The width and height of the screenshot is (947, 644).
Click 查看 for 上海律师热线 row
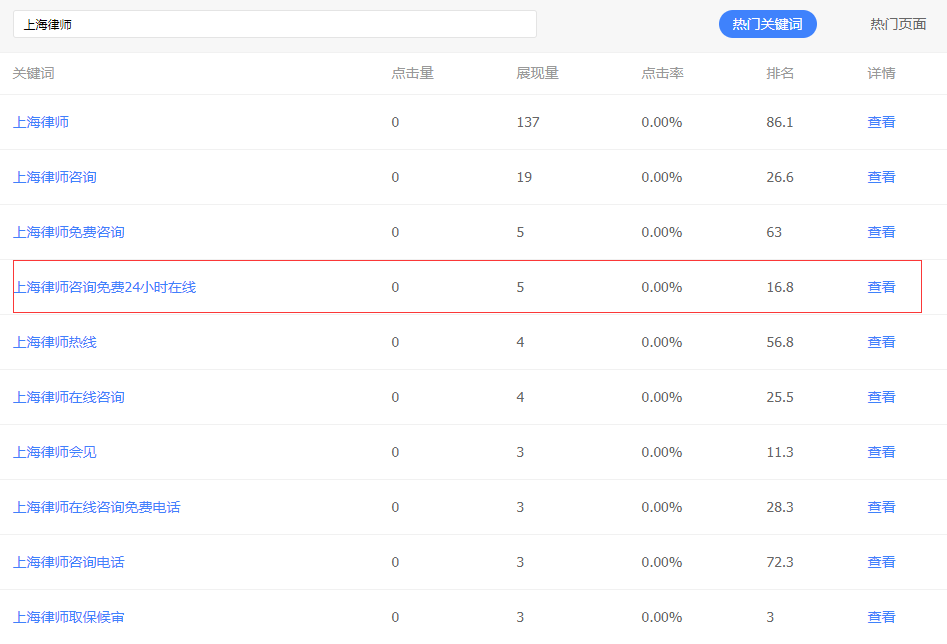tap(881, 342)
